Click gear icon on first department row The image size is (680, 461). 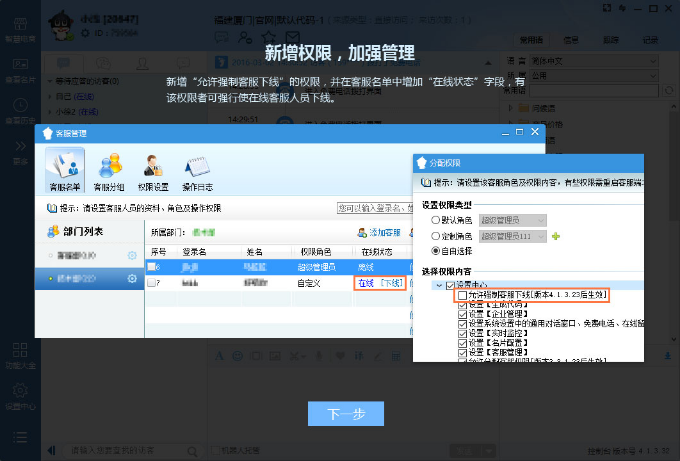click(x=132, y=256)
